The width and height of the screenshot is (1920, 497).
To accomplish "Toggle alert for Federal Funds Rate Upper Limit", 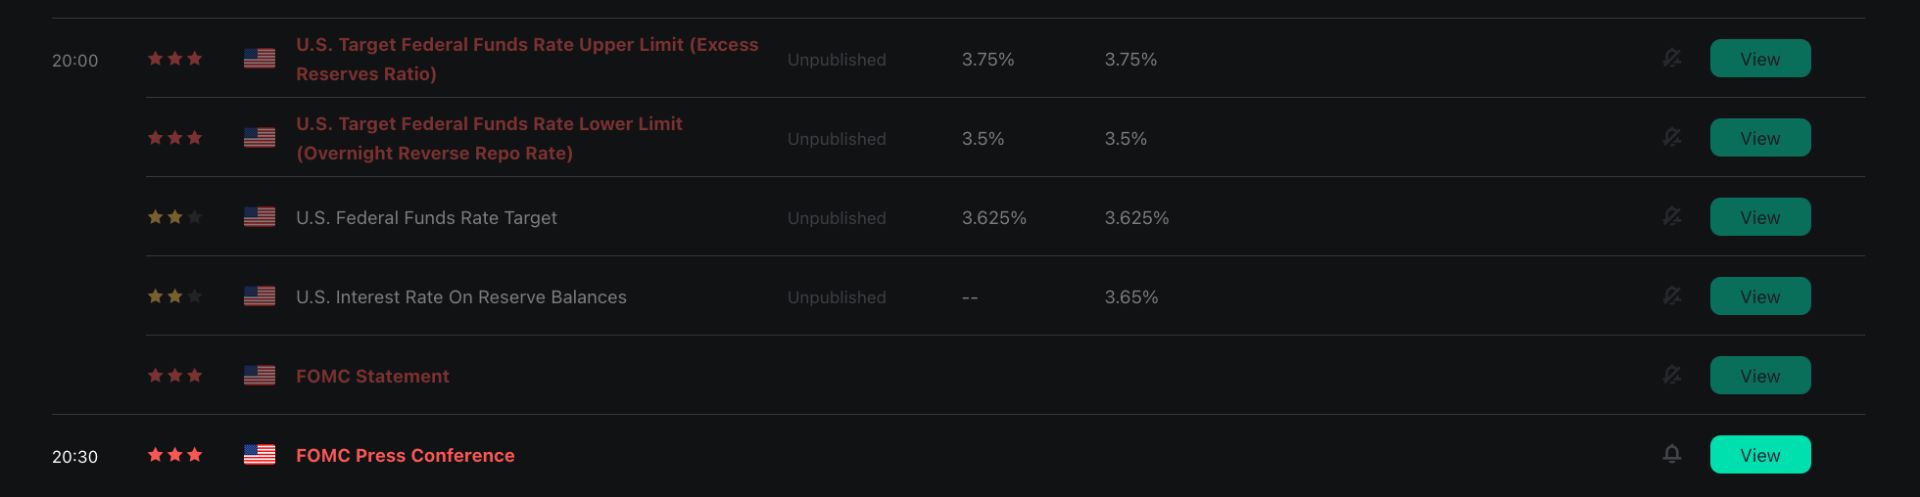I will 1671,58.
